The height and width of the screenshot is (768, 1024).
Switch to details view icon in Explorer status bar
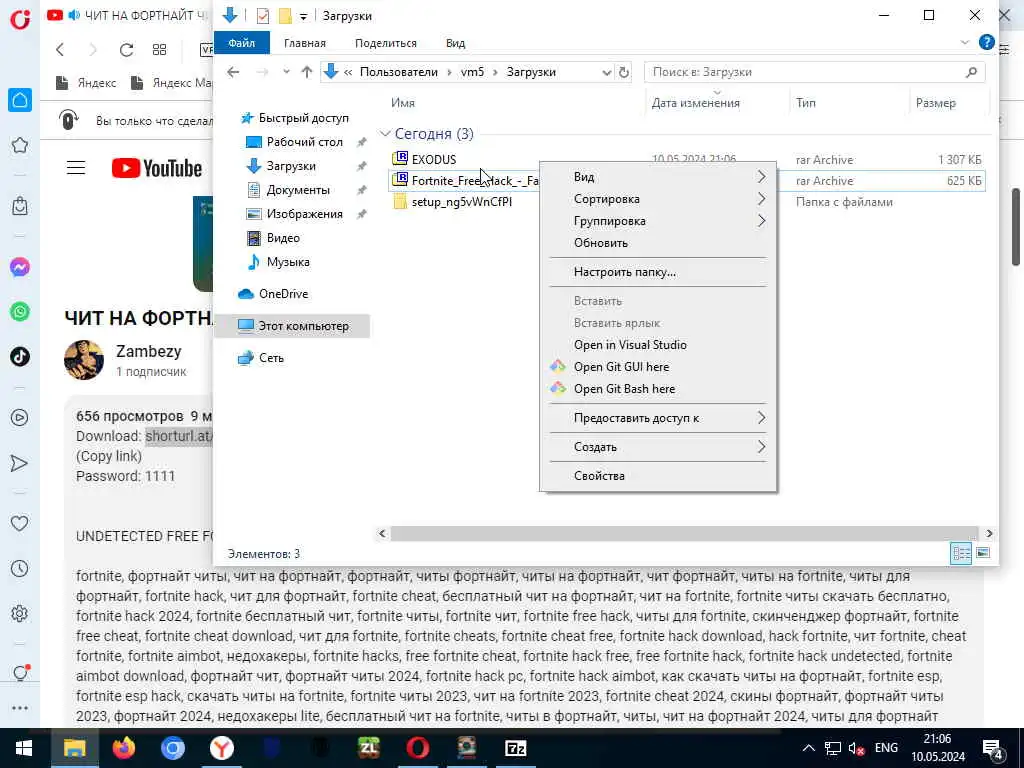click(961, 553)
